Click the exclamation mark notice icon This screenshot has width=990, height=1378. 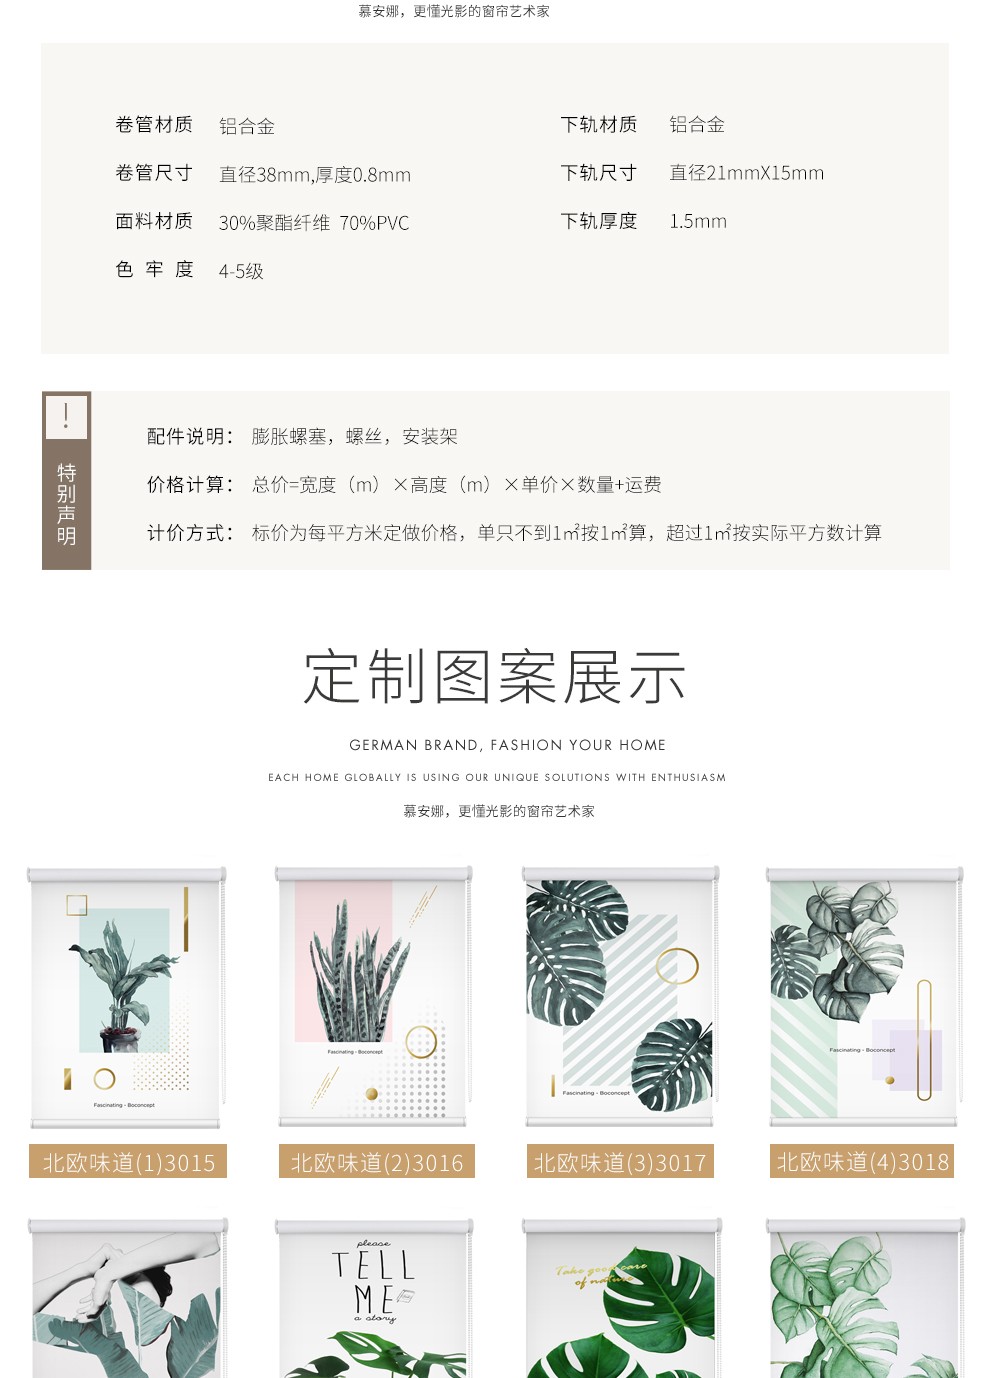[x=67, y=416]
